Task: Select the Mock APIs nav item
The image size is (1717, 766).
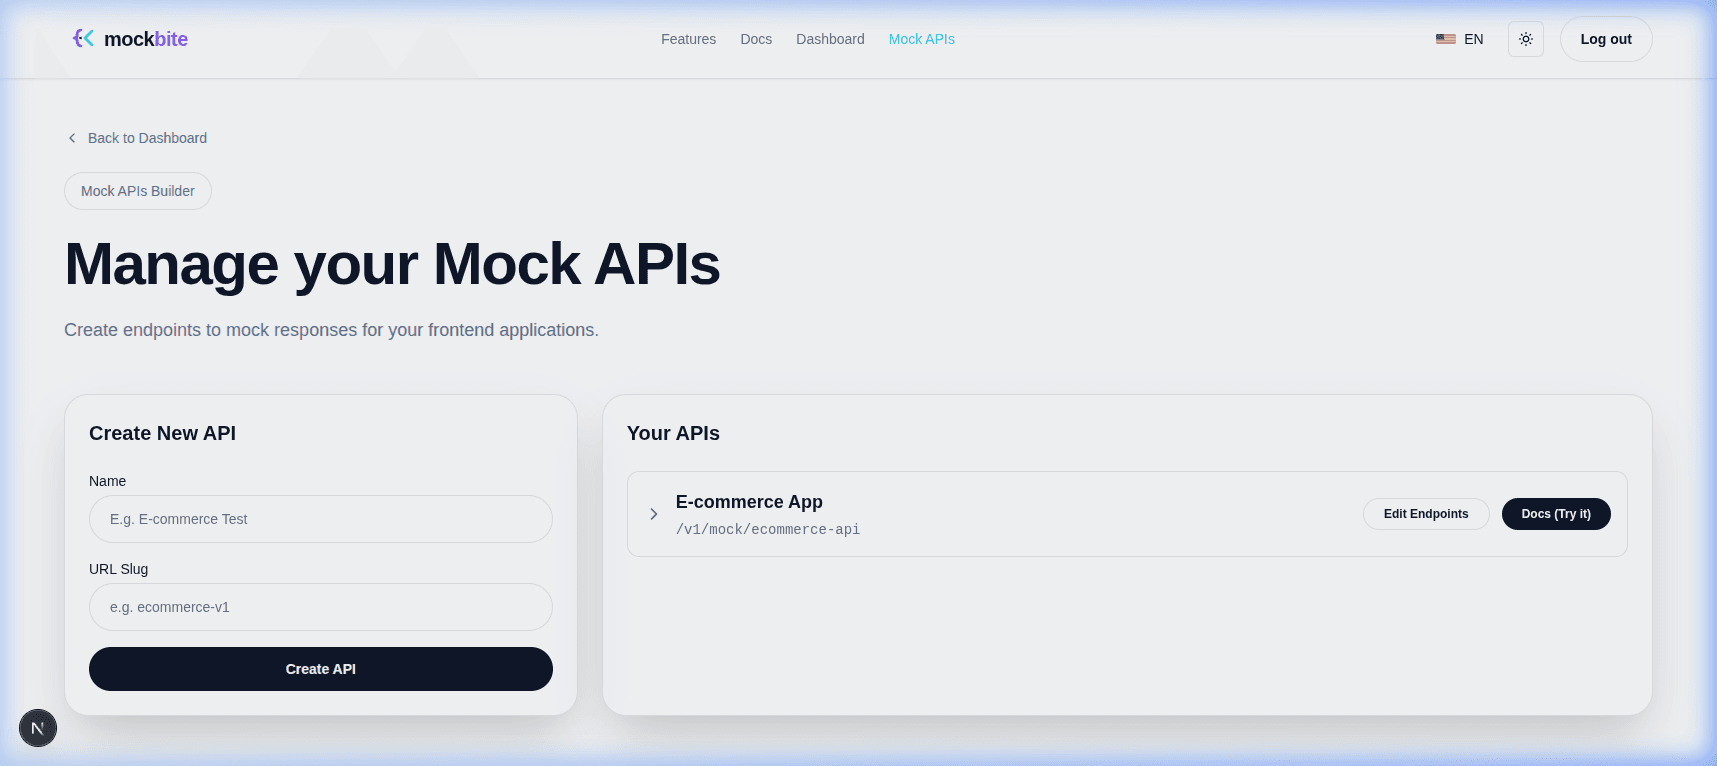Action: pyautogui.click(x=922, y=39)
